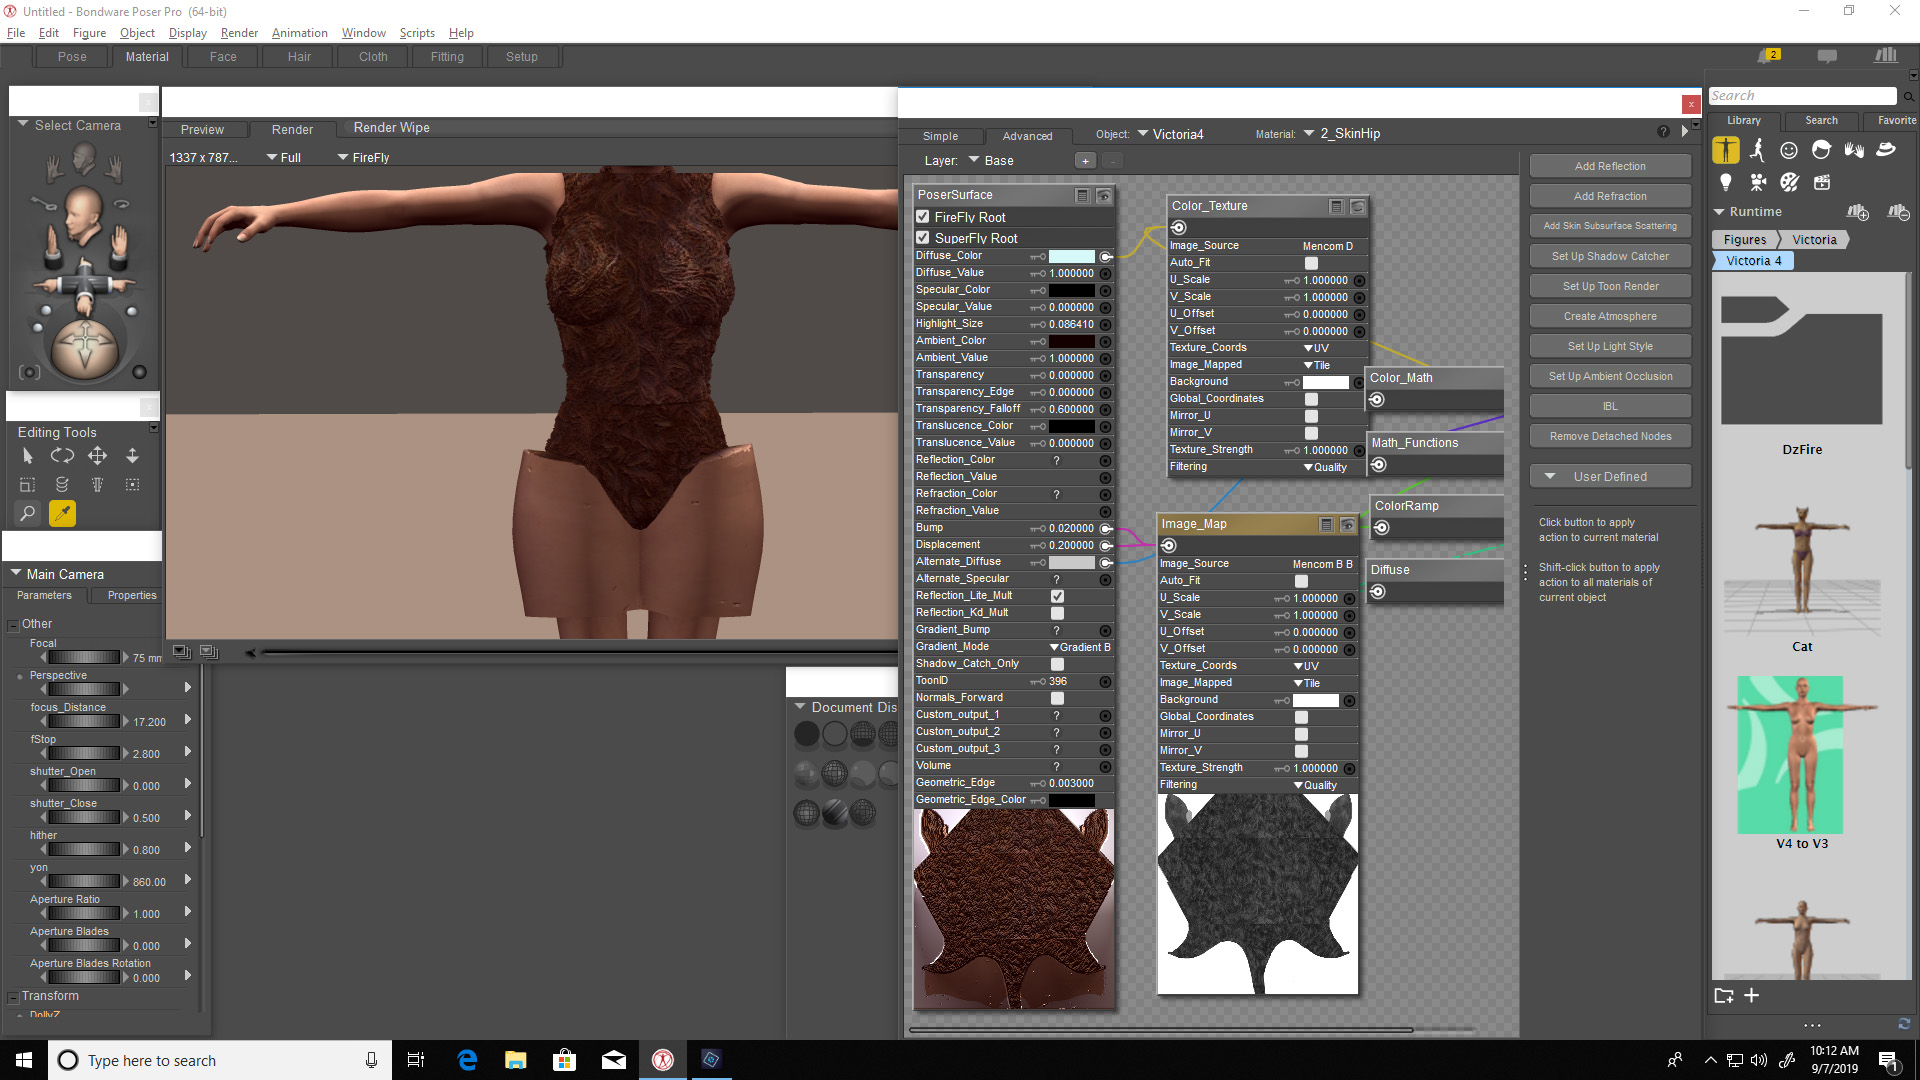
Task: Open the Cameras library category
Action: 1757,182
